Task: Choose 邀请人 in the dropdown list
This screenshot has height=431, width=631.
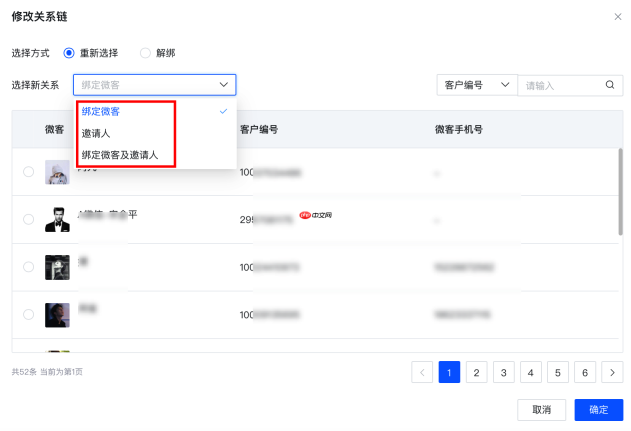Action: [x=155, y=133]
